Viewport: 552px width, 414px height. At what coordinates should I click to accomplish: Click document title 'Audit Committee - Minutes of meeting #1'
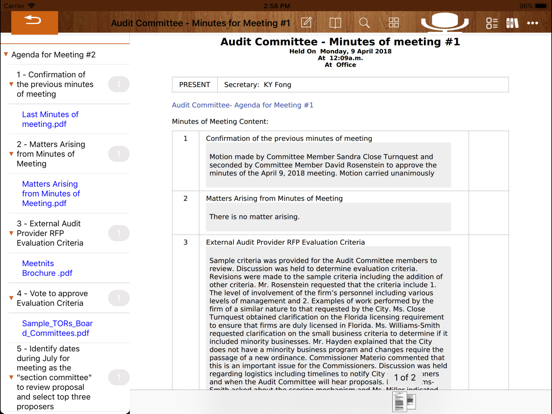click(x=340, y=42)
